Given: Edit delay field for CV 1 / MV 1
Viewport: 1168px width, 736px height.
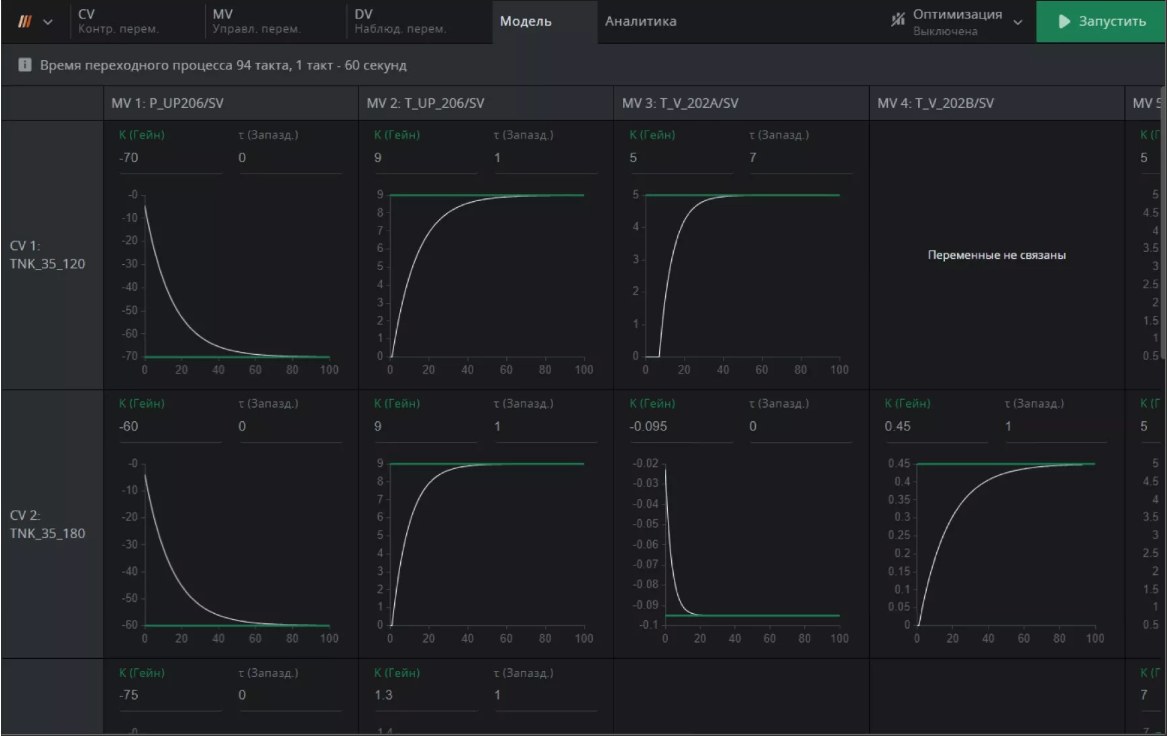Looking at the screenshot, I should click(290, 158).
